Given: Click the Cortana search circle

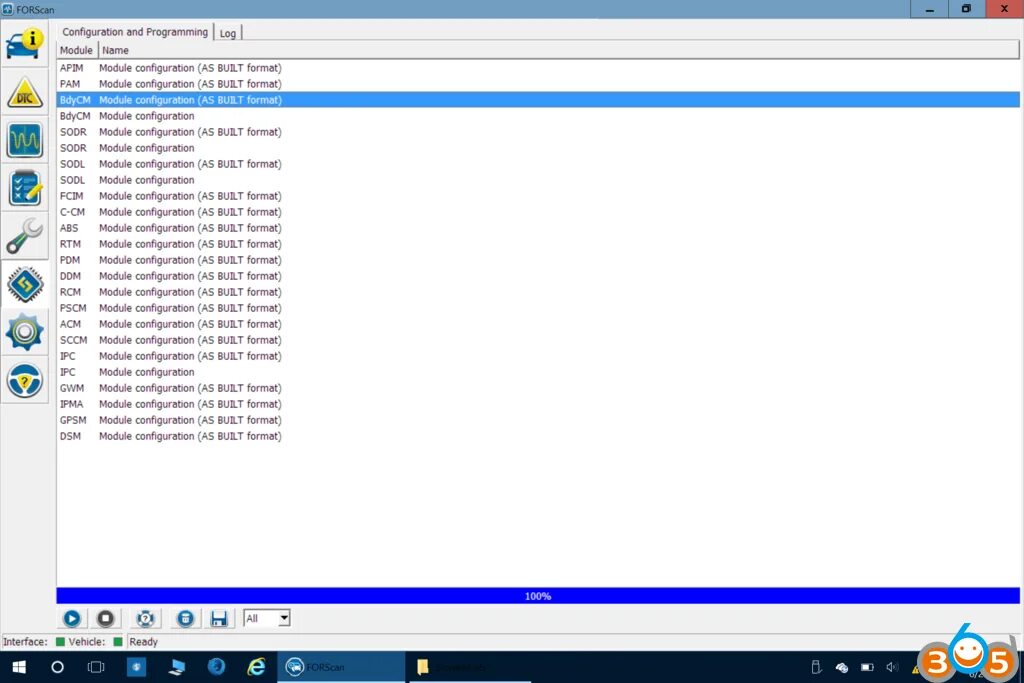Looking at the screenshot, I should [57, 667].
